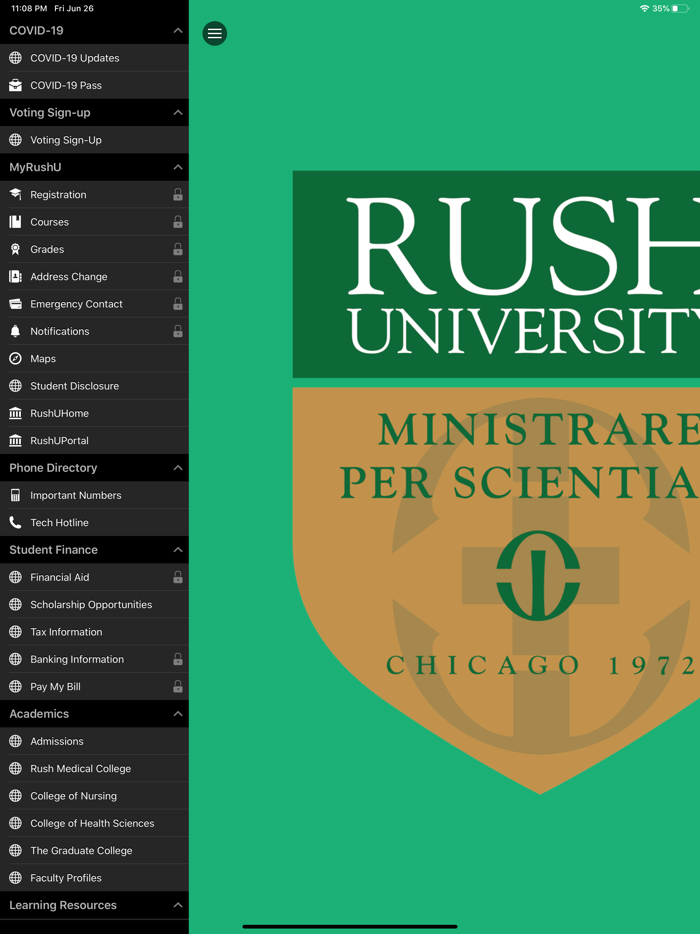Tap the clock showing 11:08 PM
Viewport: 700px width, 934px height.
(x=29, y=8)
